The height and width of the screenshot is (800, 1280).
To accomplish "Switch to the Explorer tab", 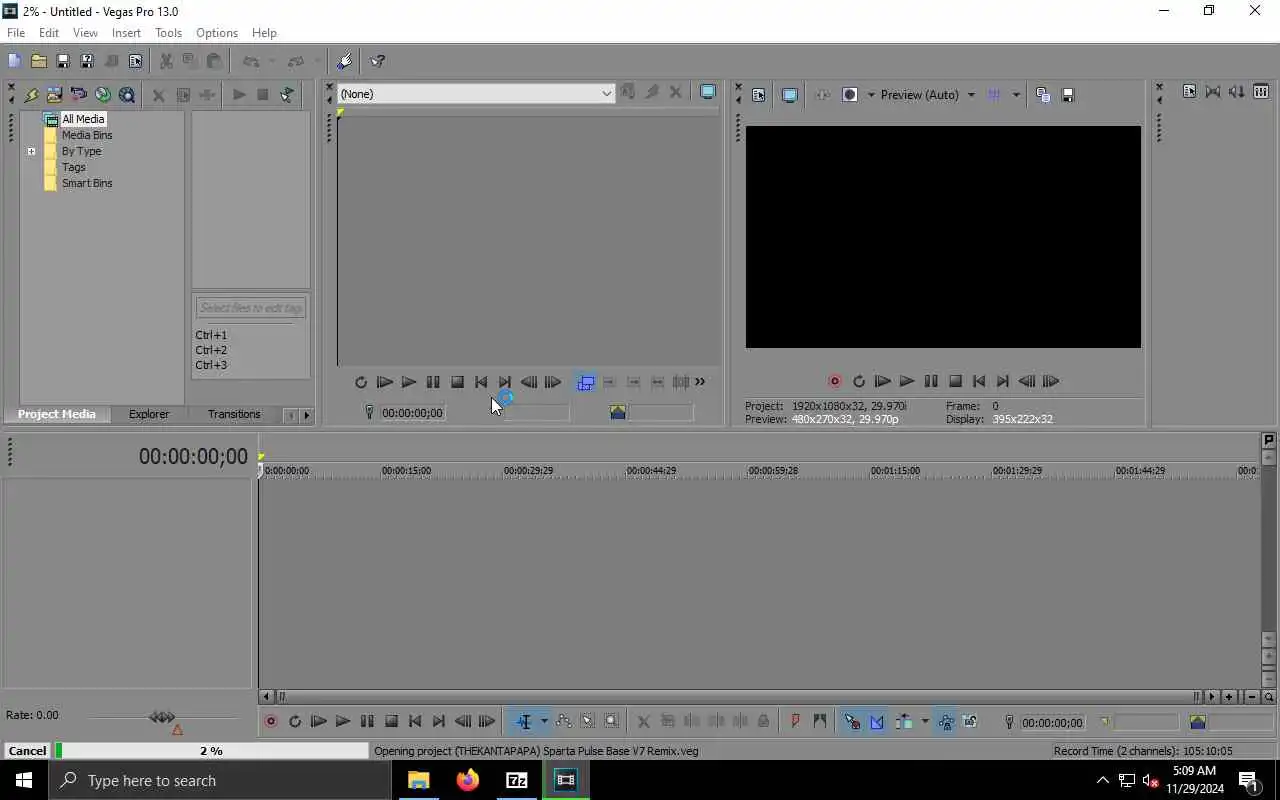I will [149, 414].
